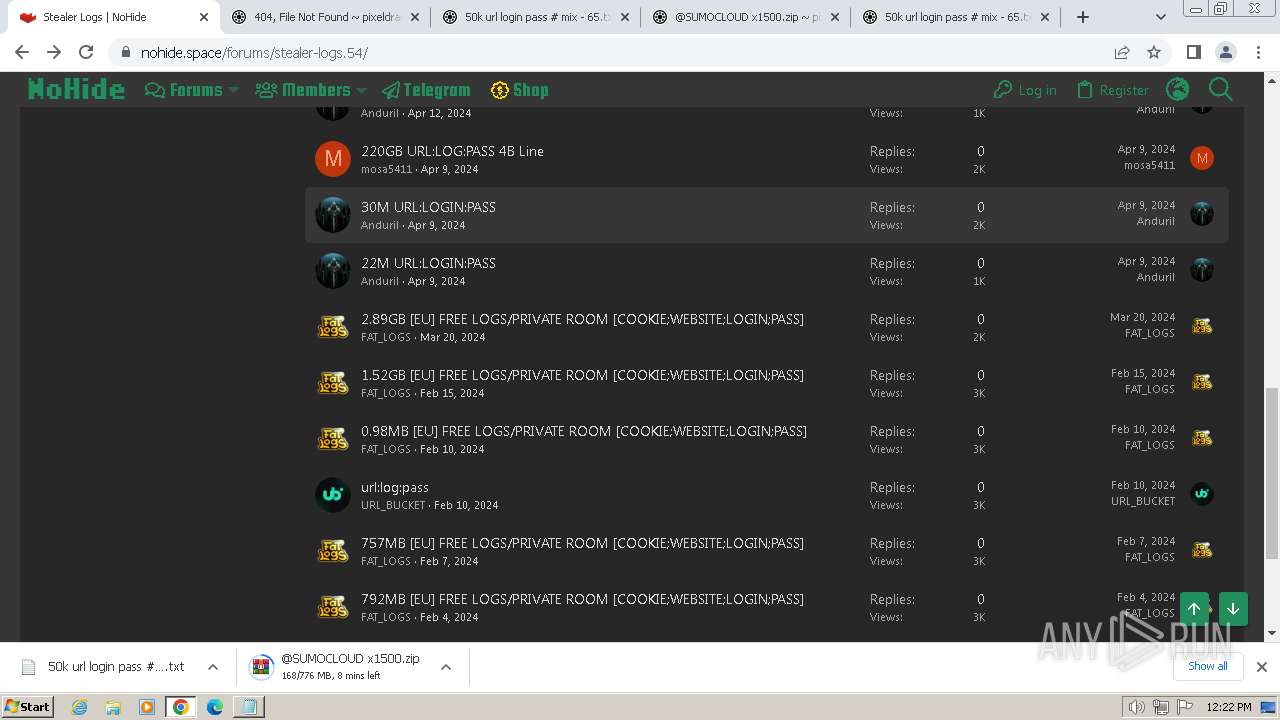
Task: Click mosa5411 author name under 220GB thread
Action: point(386,169)
